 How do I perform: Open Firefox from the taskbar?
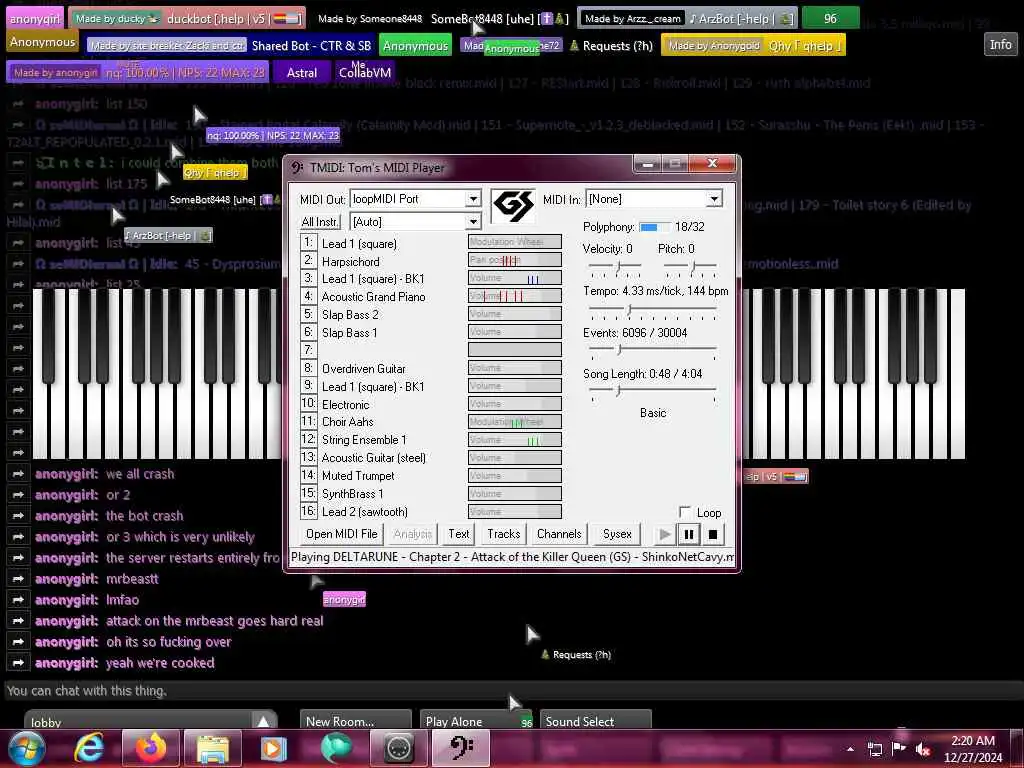[151, 748]
